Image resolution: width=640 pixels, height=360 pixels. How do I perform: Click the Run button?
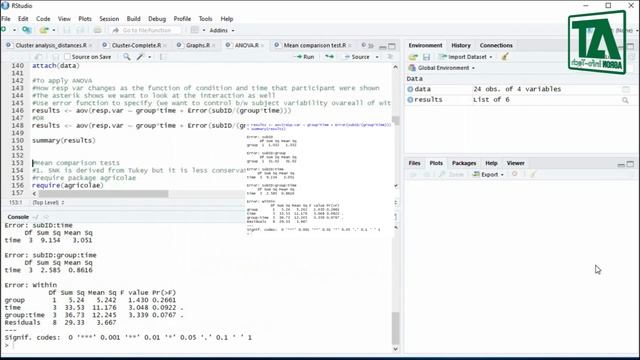pyautogui.click(x=305, y=57)
